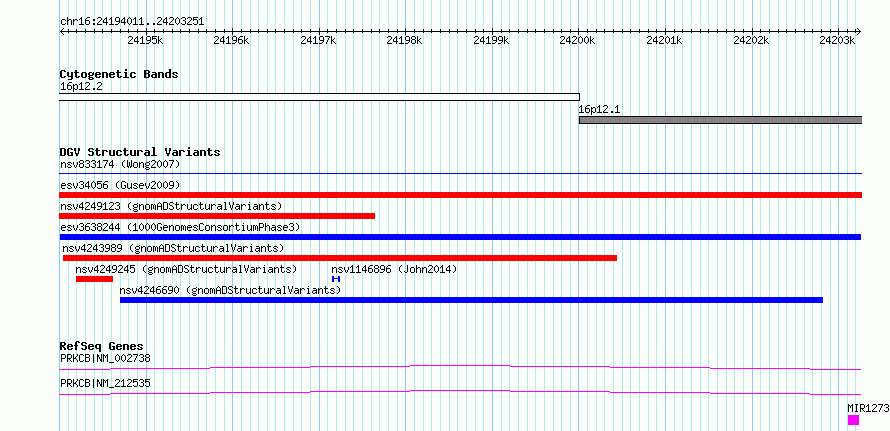
Task: Click the nsv4249245 gnomAD variant label
Action: pyautogui.click(x=186, y=269)
